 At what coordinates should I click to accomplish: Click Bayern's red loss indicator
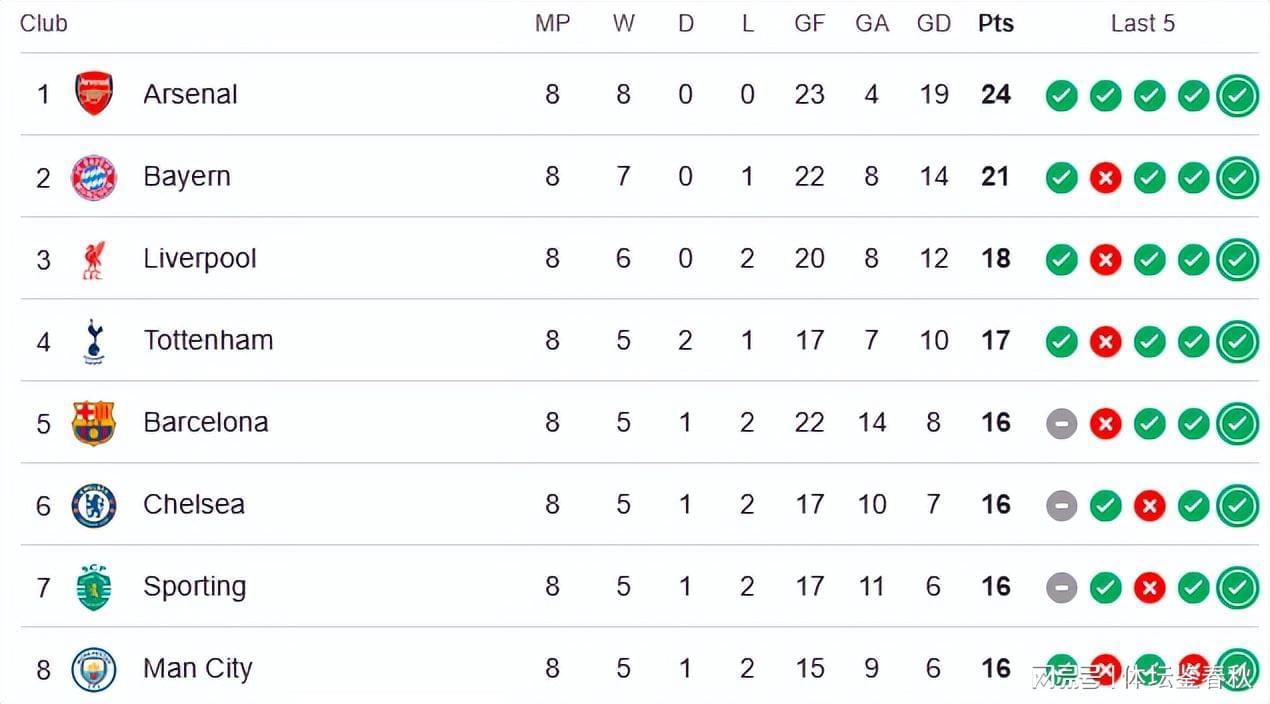pos(1105,178)
